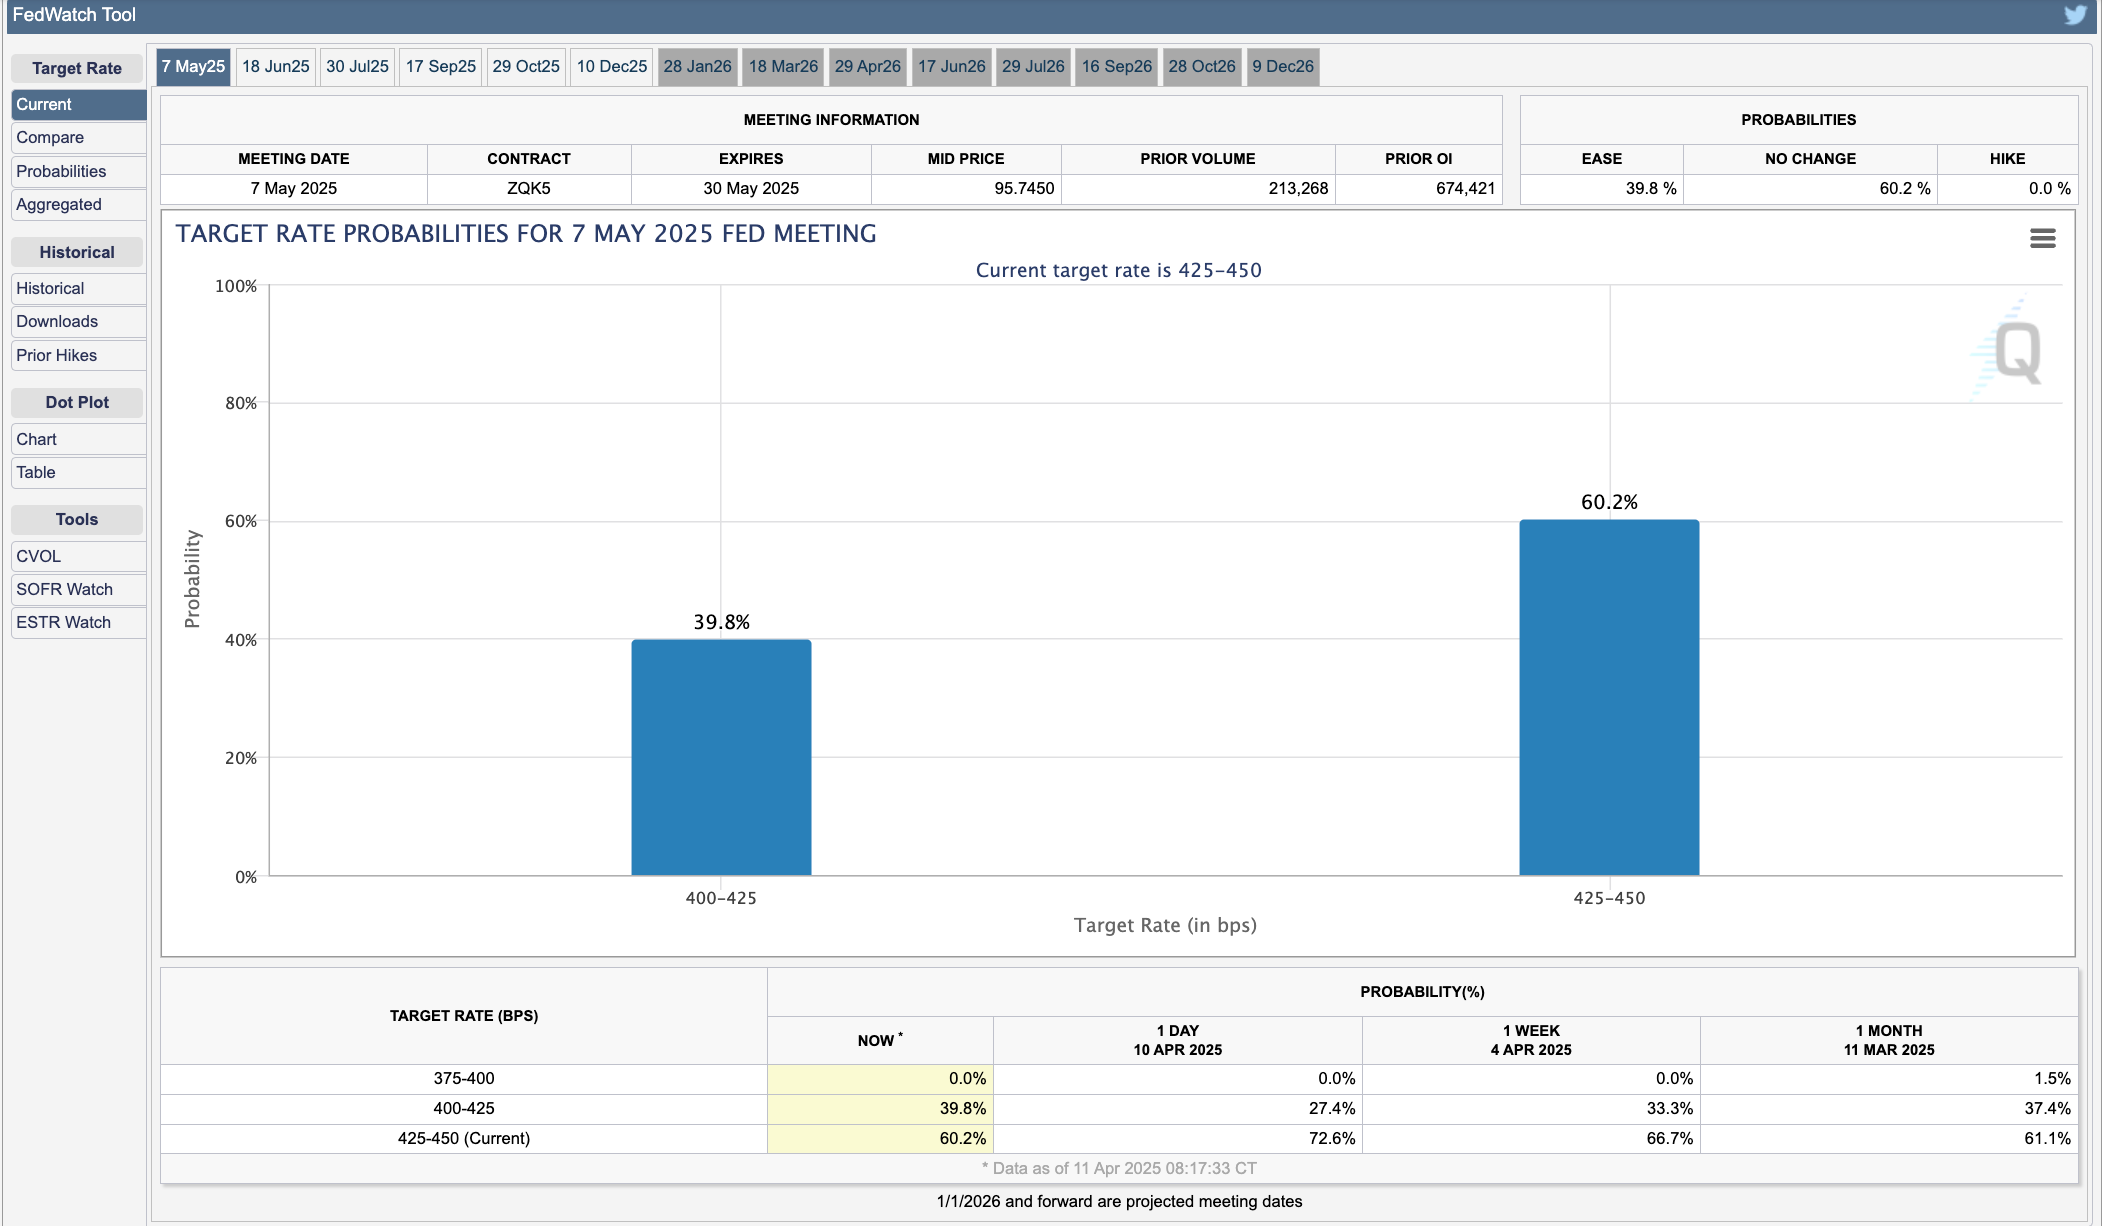Click the NO CHANGE column header

1810,159
